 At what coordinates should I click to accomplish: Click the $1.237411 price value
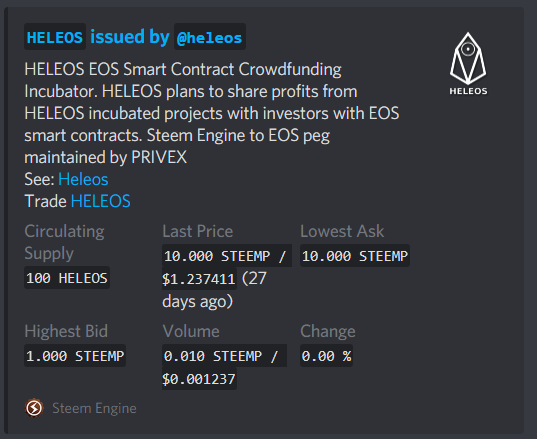click(x=199, y=279)
